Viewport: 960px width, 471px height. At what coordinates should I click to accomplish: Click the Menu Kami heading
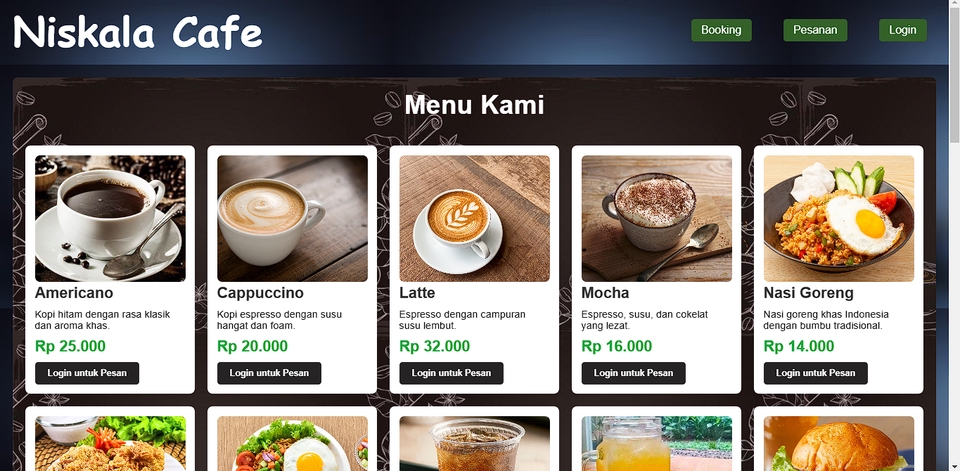(474, 105)
